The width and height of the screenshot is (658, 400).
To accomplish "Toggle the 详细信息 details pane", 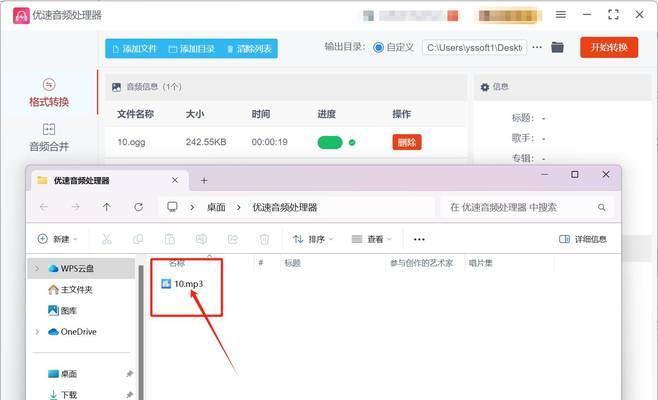I will (x=583, y=239).
